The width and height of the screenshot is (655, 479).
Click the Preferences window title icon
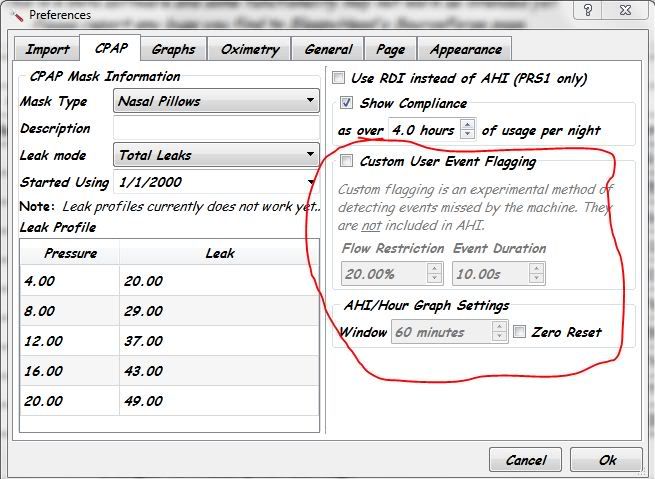[x=13, y=15]
